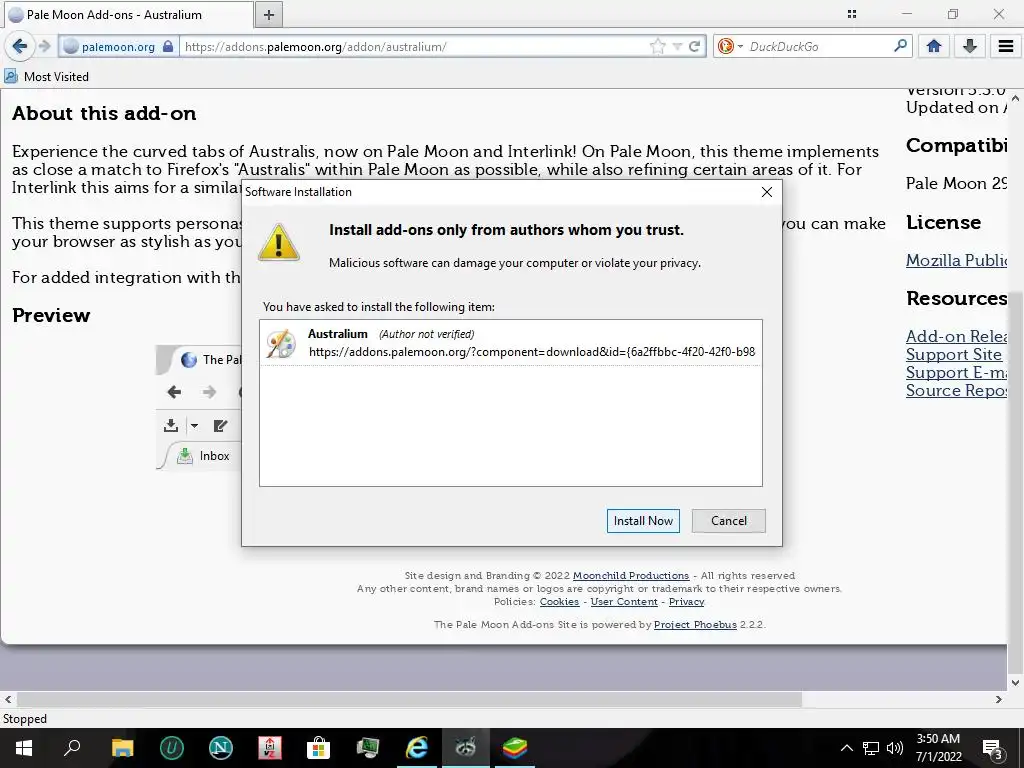Open File Explorer from the taskbar
1024x768 pixels.
[122, 748]
